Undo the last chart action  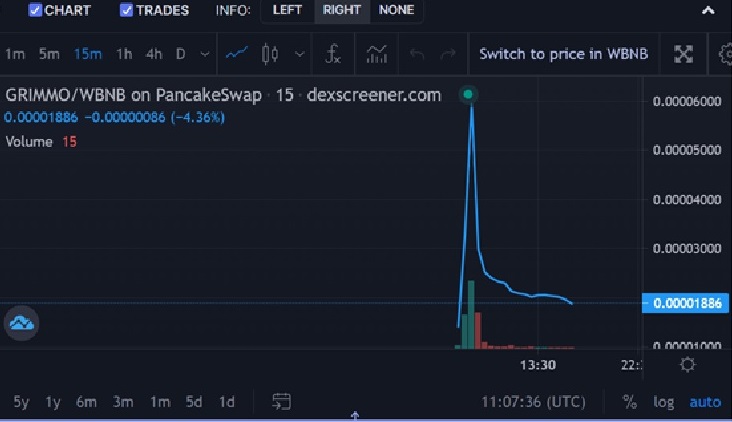tap(417, 54)
